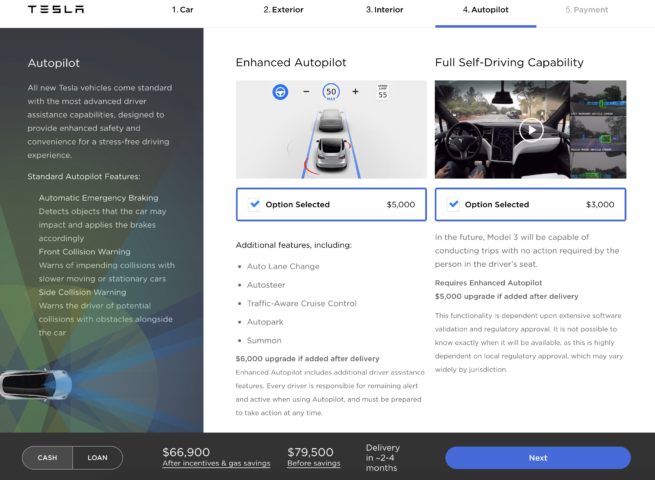Select the CASH payment toggle

pos(48,458)
